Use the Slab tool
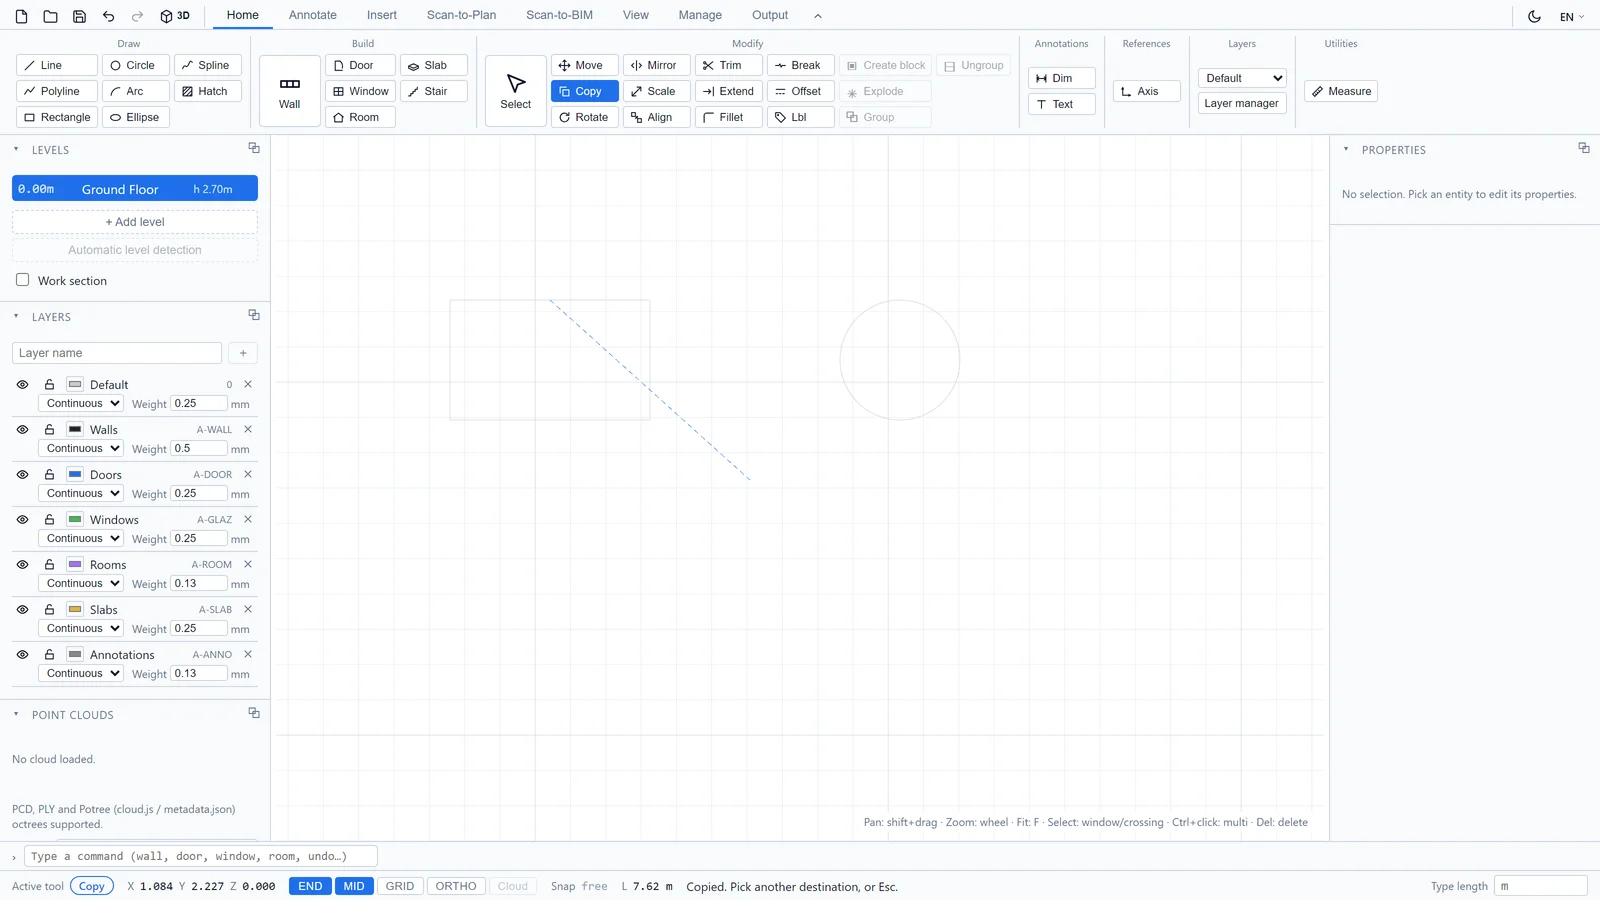Image resolution: width=1600 pixels, height=900 pixels. pos(434,65)
